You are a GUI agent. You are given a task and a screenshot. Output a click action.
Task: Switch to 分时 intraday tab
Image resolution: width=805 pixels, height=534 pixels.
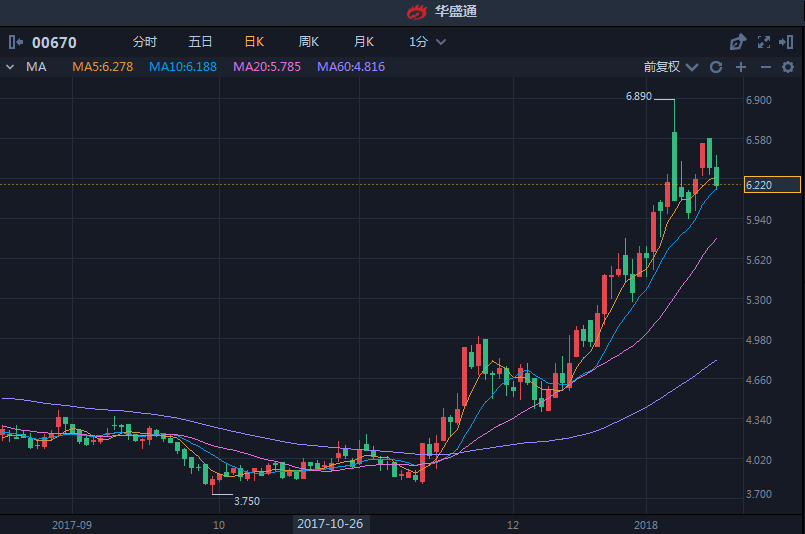[145, 42]
